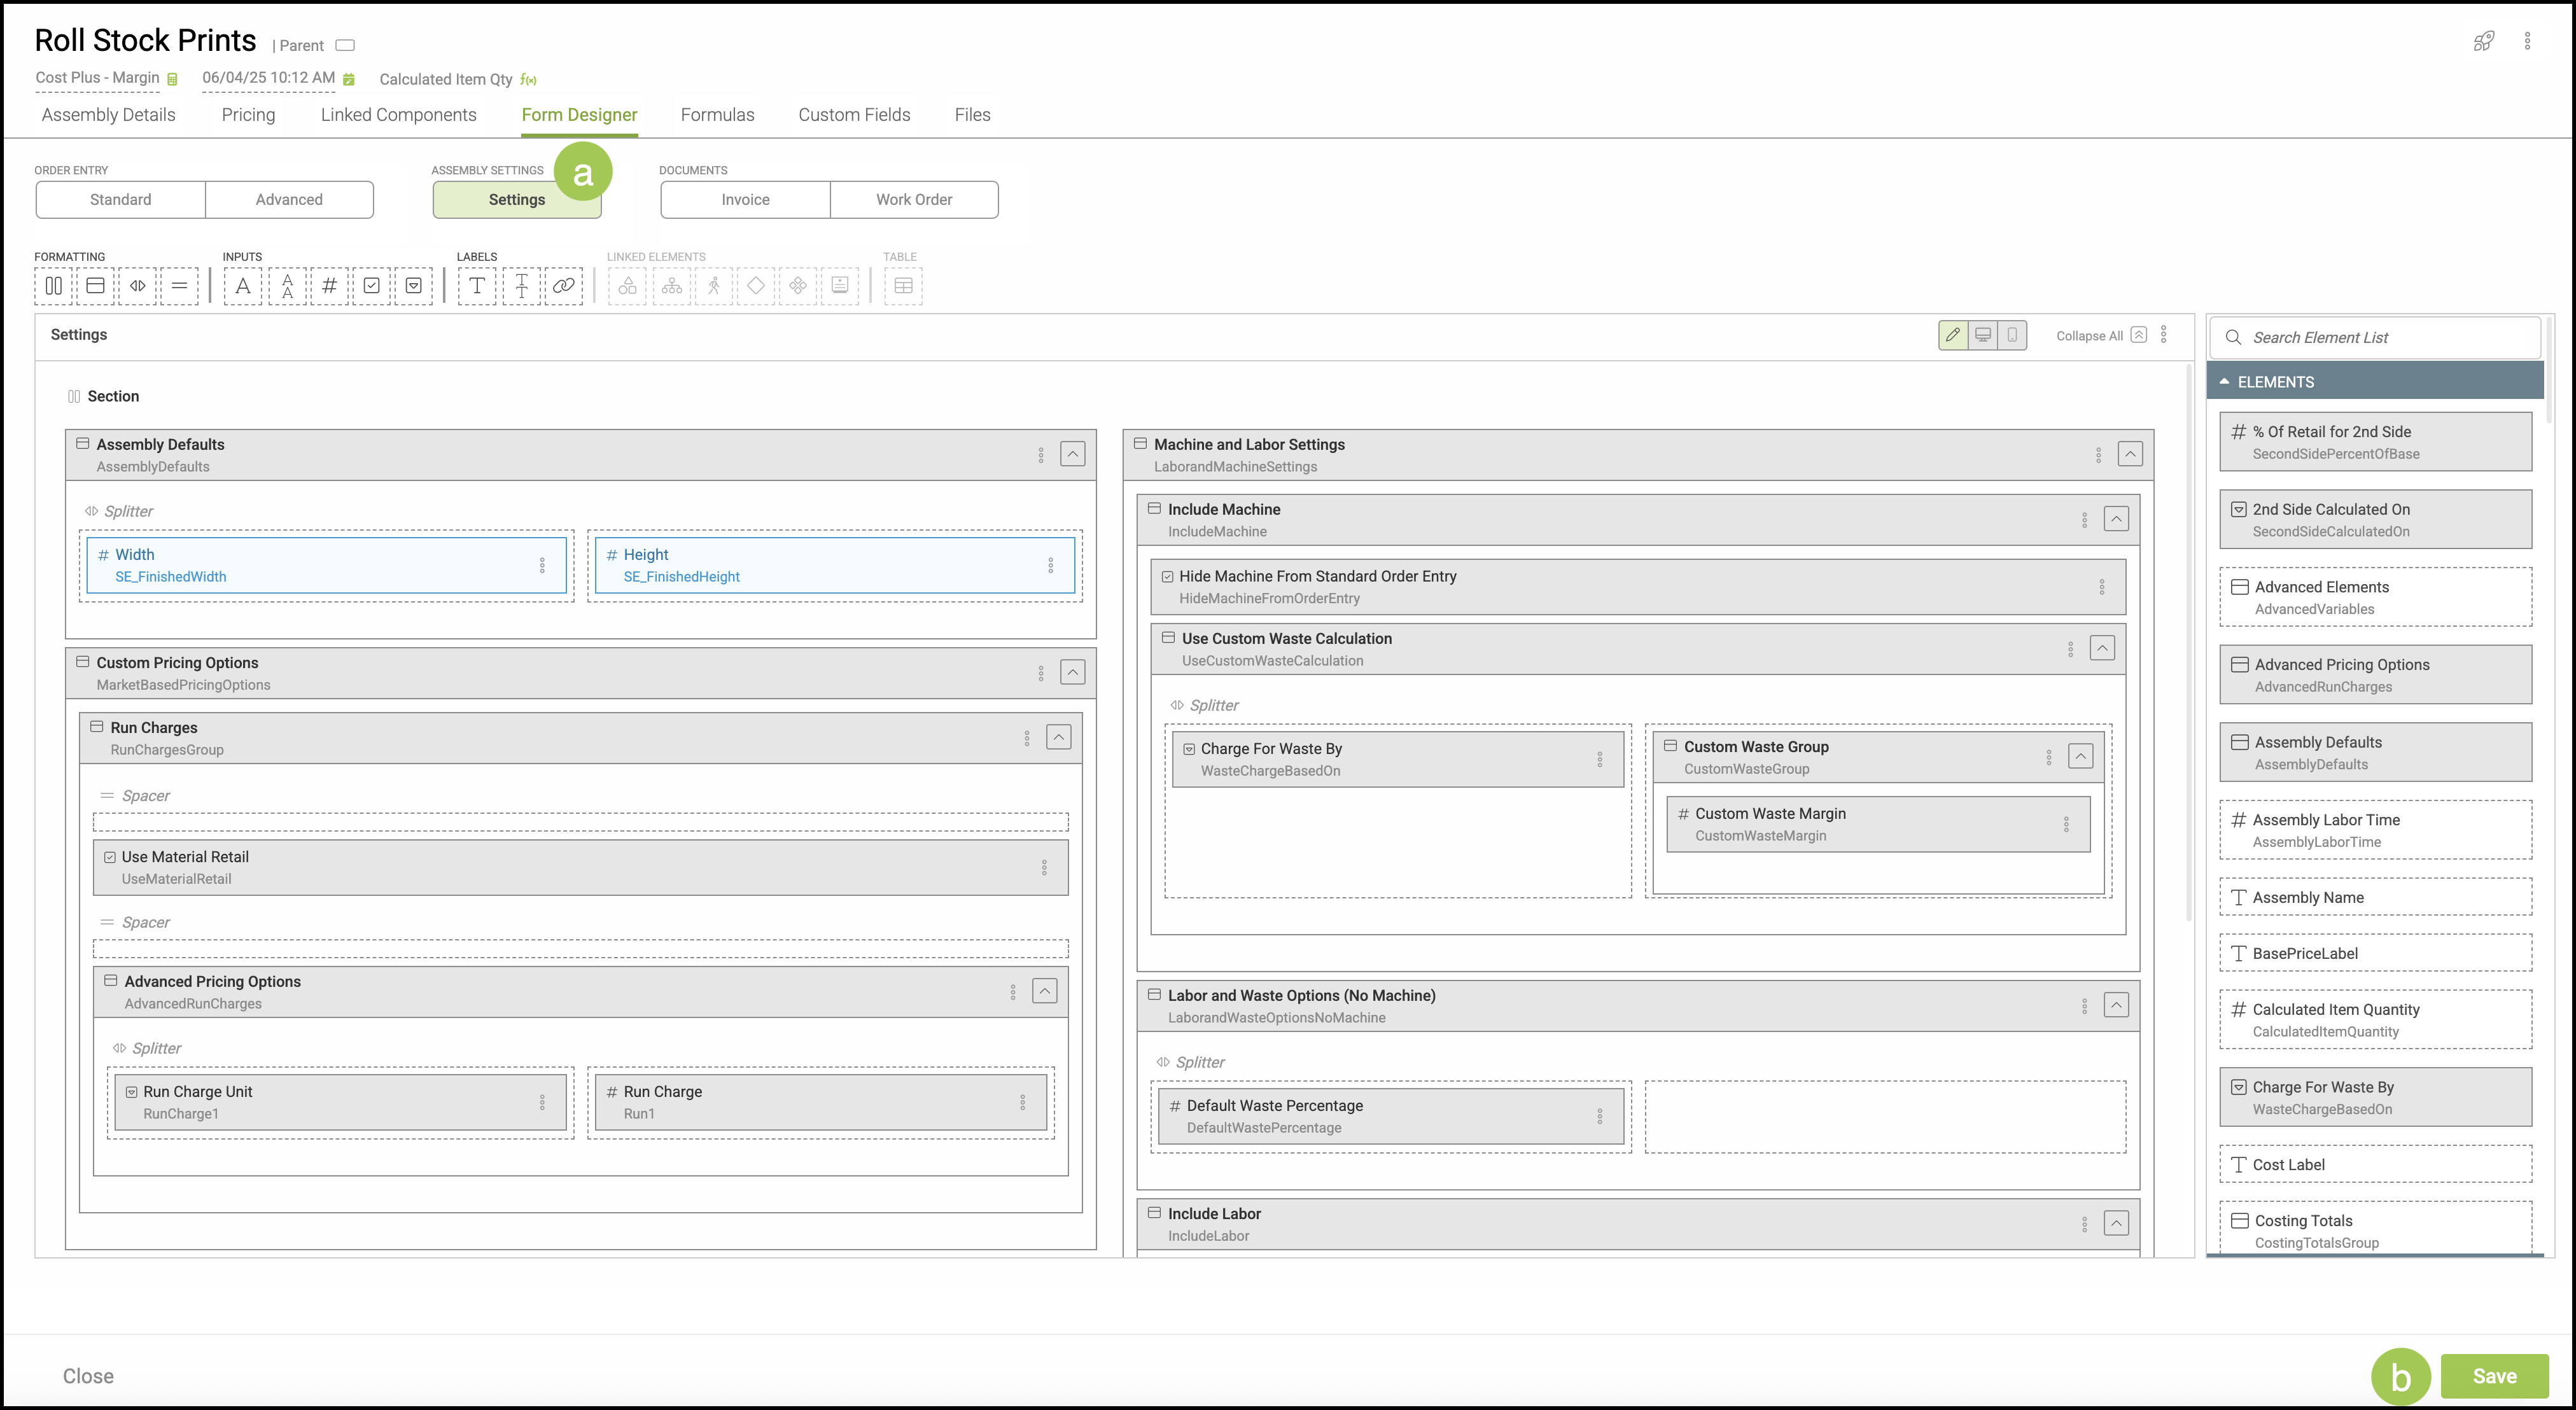
Task: Switch to mobile preview mode icon
Action: [x=2012, y=335]
